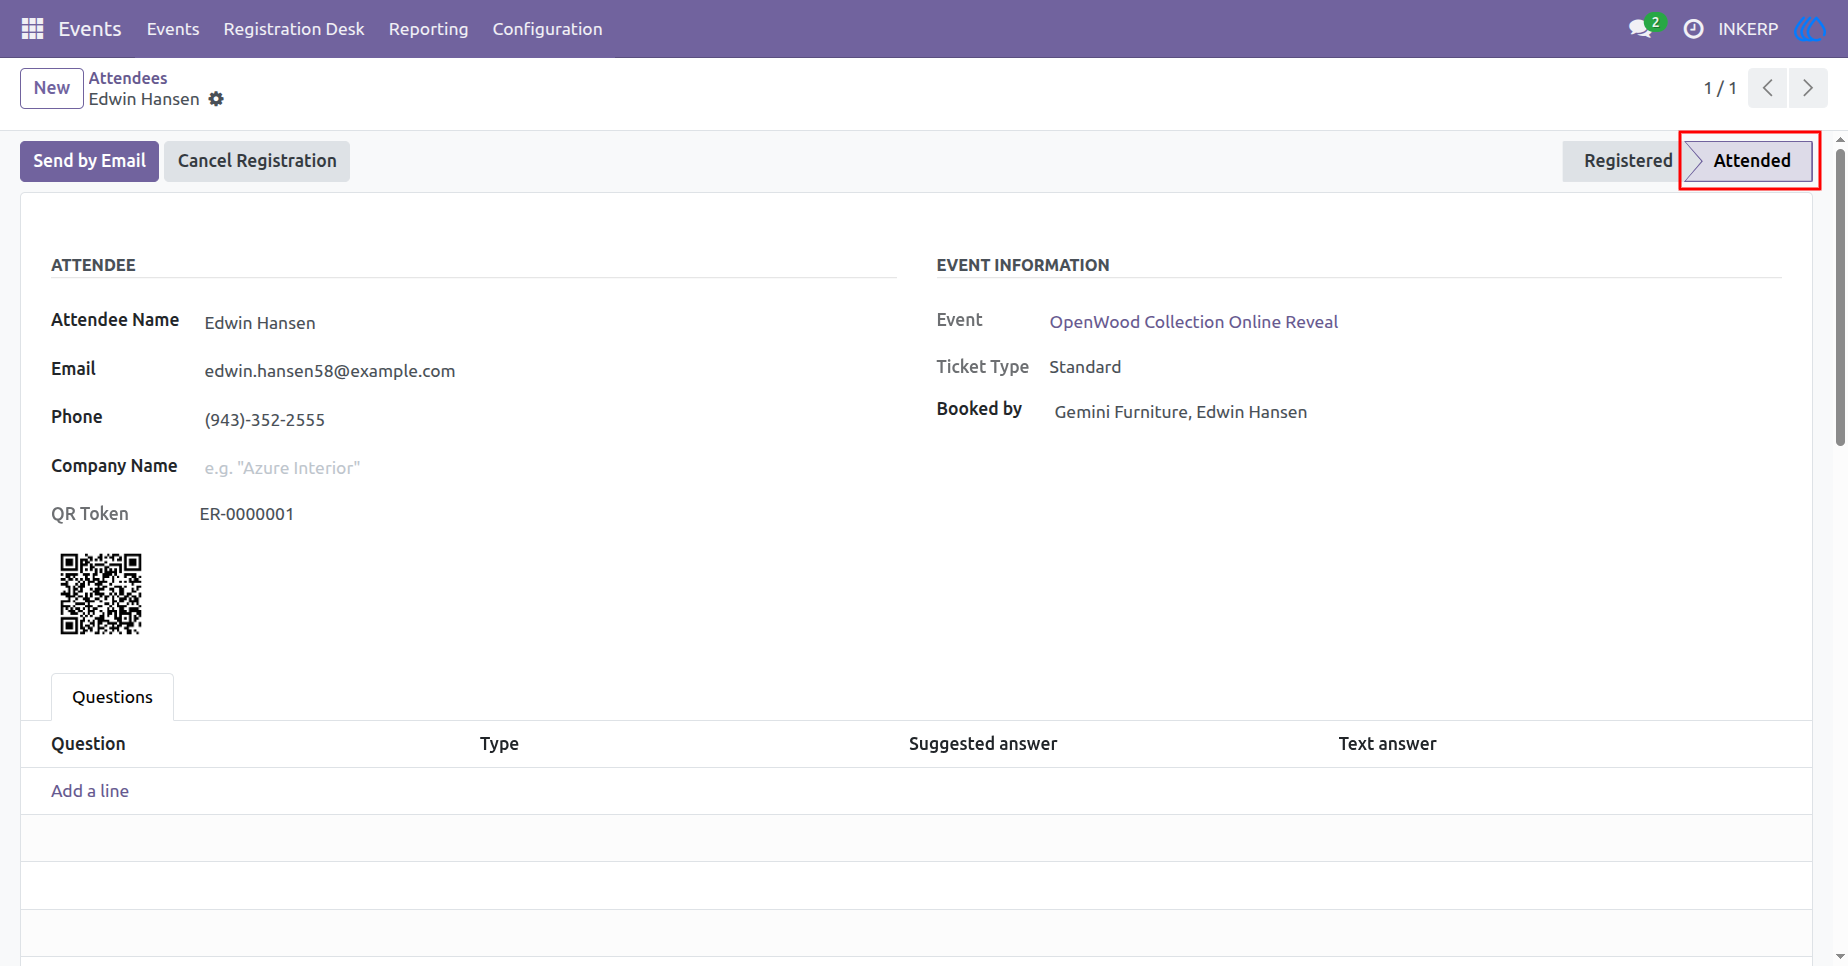The height and width of the screenshot is (966, 1848).
Task: Open the Registration Desk menu
Action: [294, 29]
